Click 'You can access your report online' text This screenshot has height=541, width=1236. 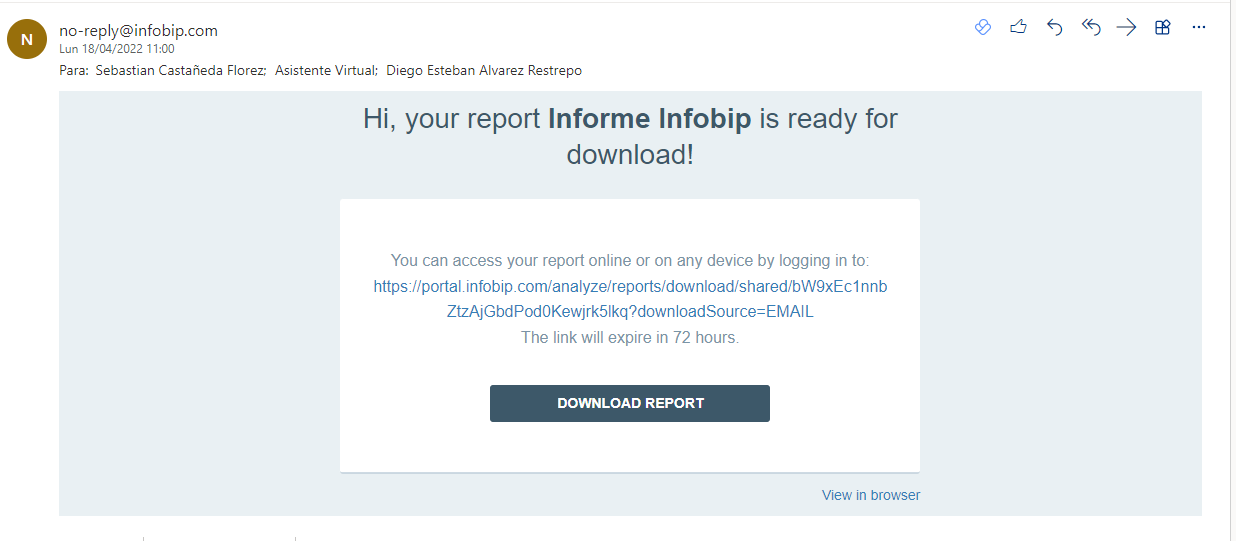click(x=629, y=261)
